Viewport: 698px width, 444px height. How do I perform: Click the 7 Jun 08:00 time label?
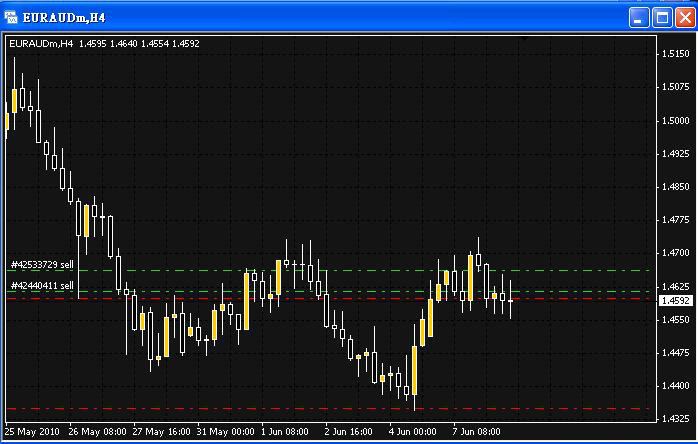(477, 432)
